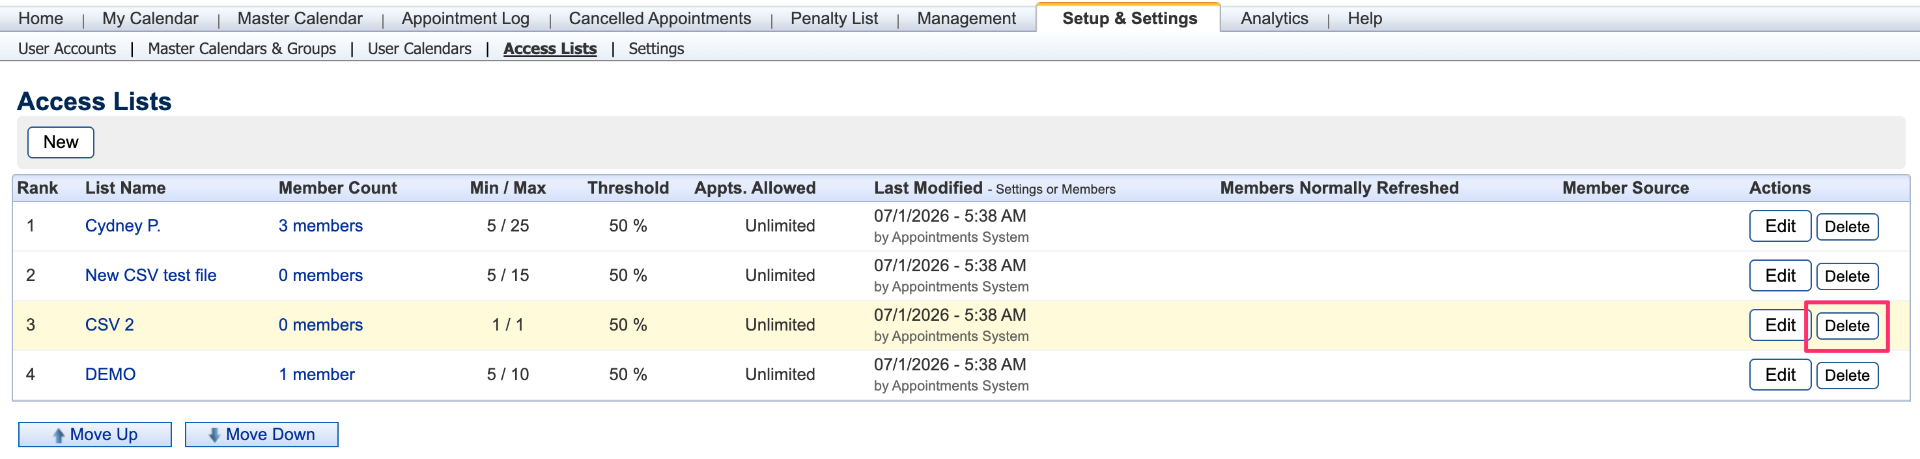Edit the DEMO access list
1920x459 pixels.
click(1780, 374)
